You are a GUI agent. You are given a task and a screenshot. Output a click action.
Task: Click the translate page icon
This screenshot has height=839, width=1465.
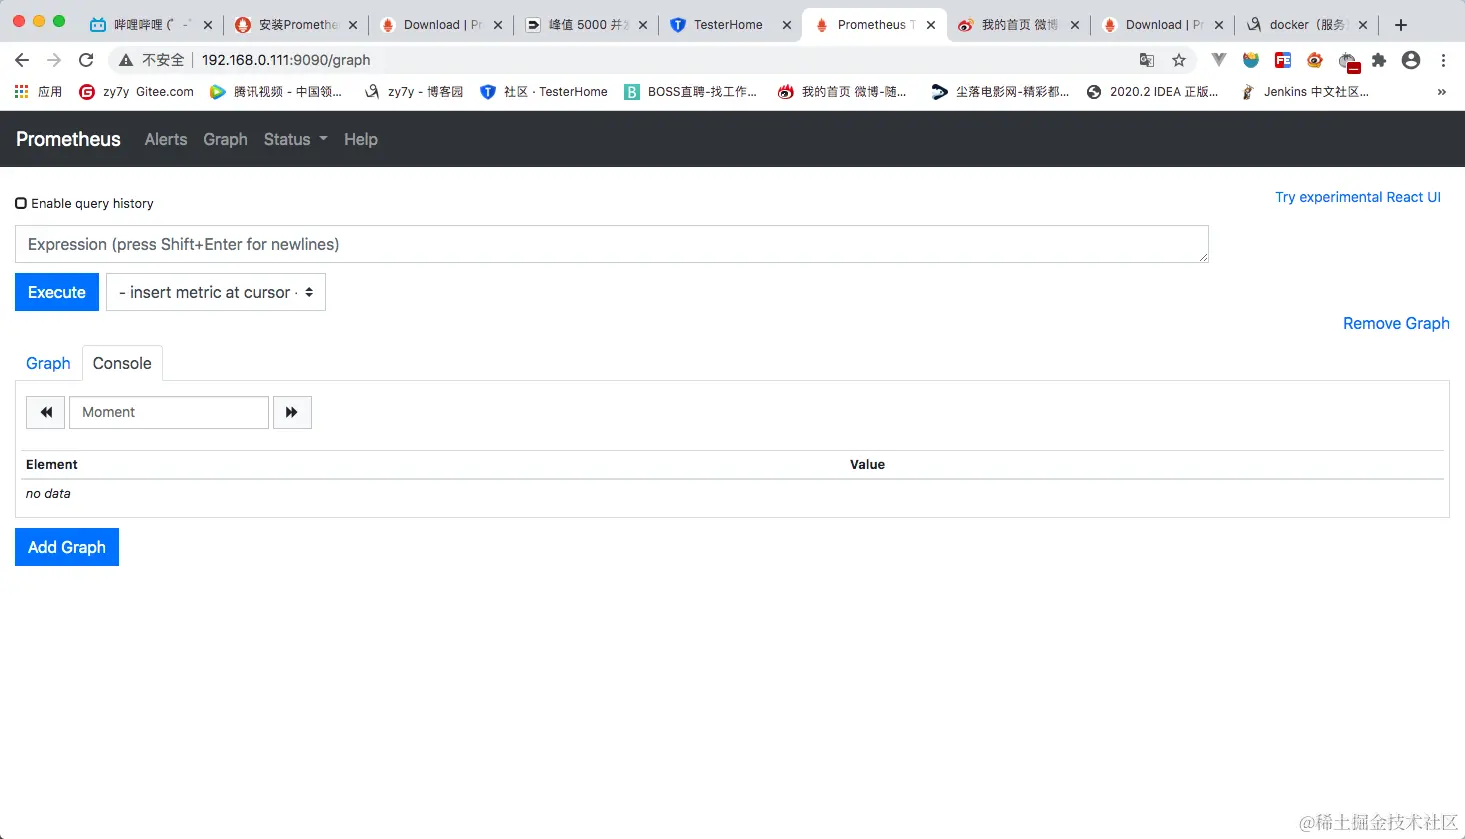1147,60
